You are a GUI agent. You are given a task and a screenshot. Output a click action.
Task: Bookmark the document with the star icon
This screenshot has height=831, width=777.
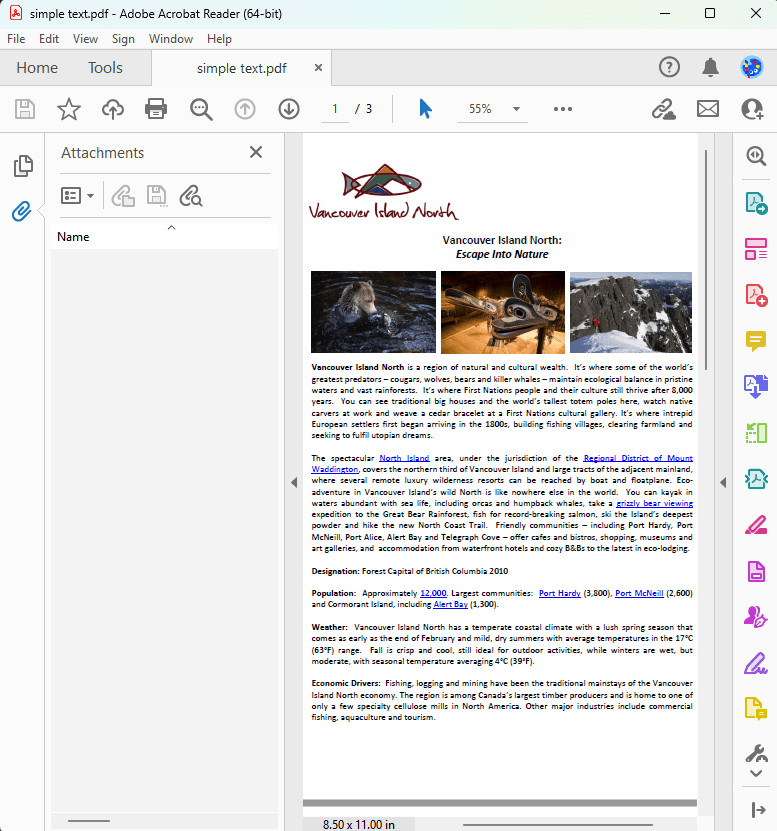[68, 109]
